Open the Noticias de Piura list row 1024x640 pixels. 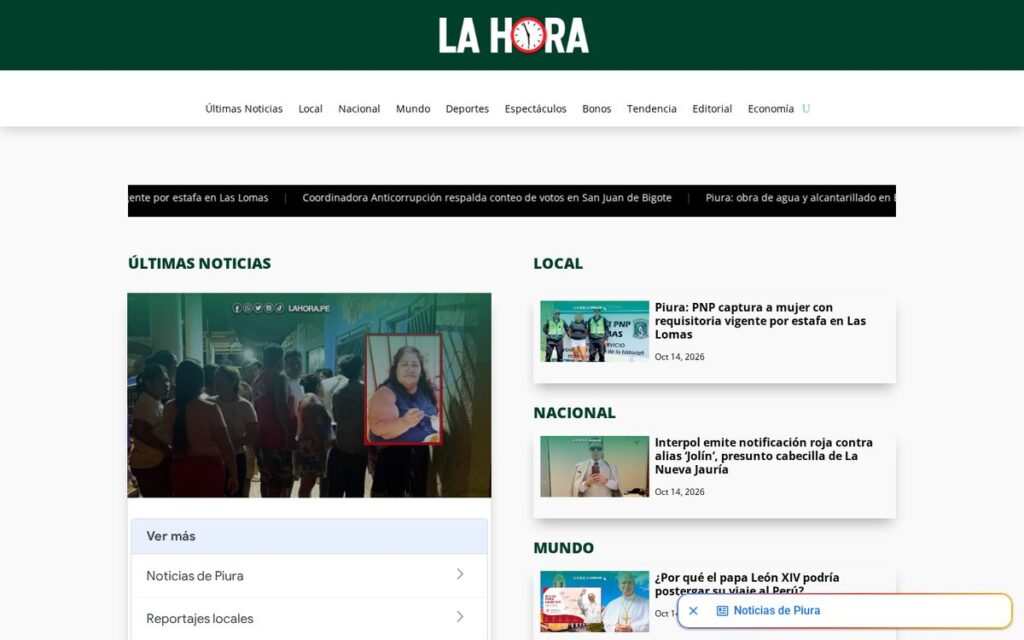pyautogui.click(x=309, y=575)
